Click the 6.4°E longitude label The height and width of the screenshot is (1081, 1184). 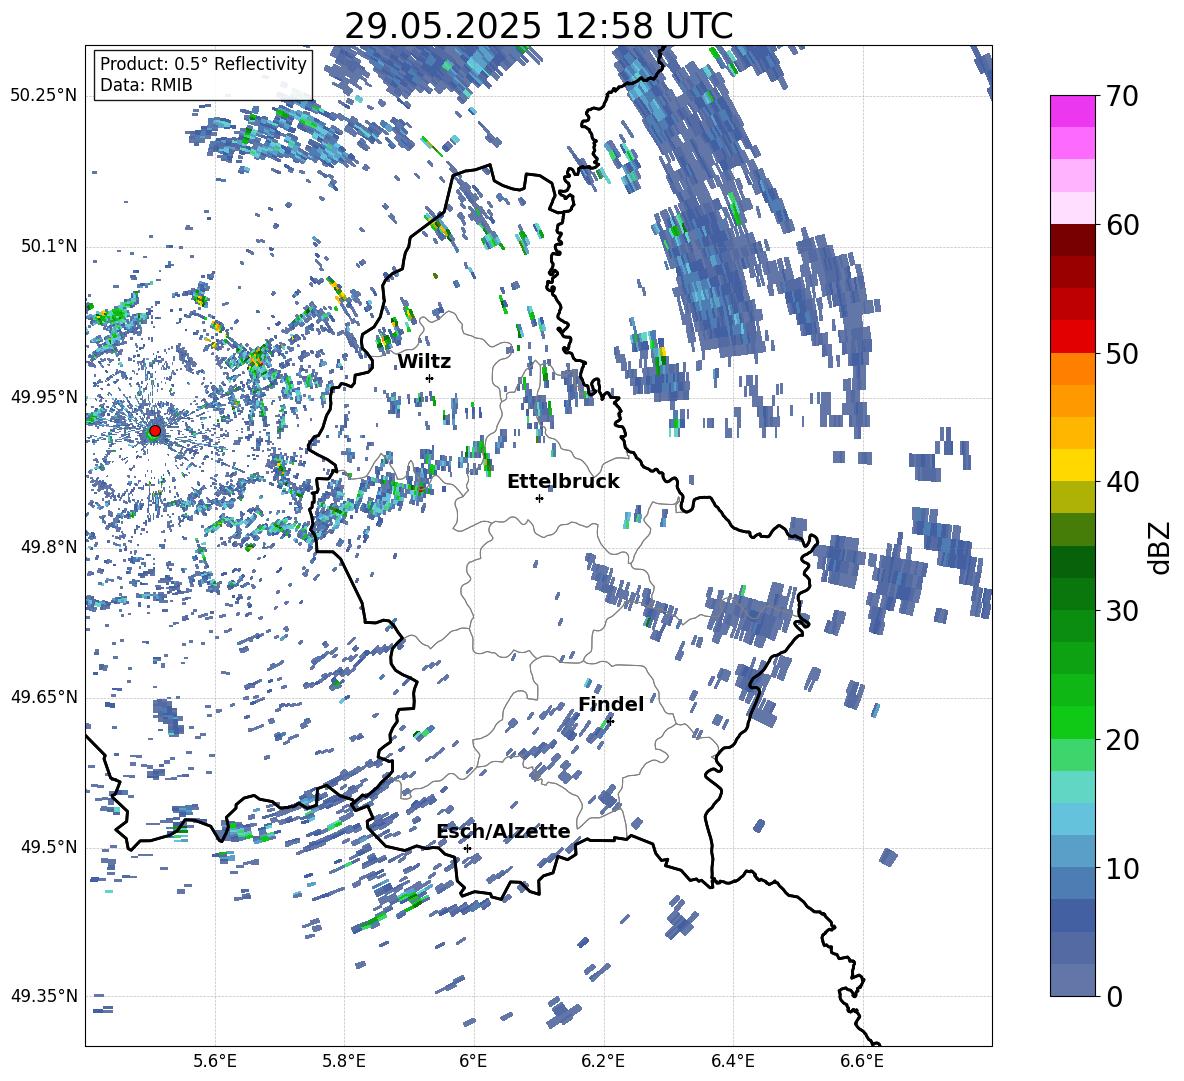pos(733,1061)
